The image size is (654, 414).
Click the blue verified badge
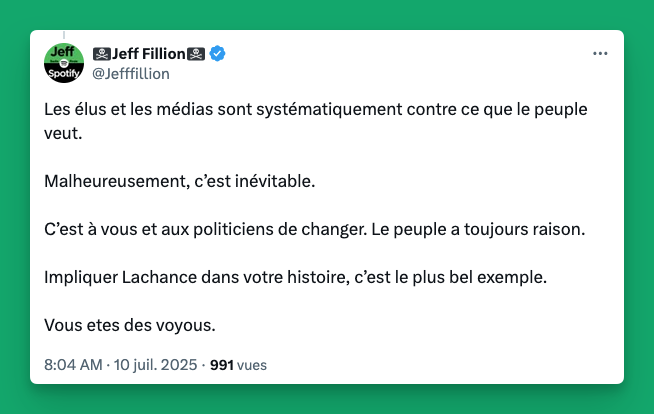(x=217, y=54)
